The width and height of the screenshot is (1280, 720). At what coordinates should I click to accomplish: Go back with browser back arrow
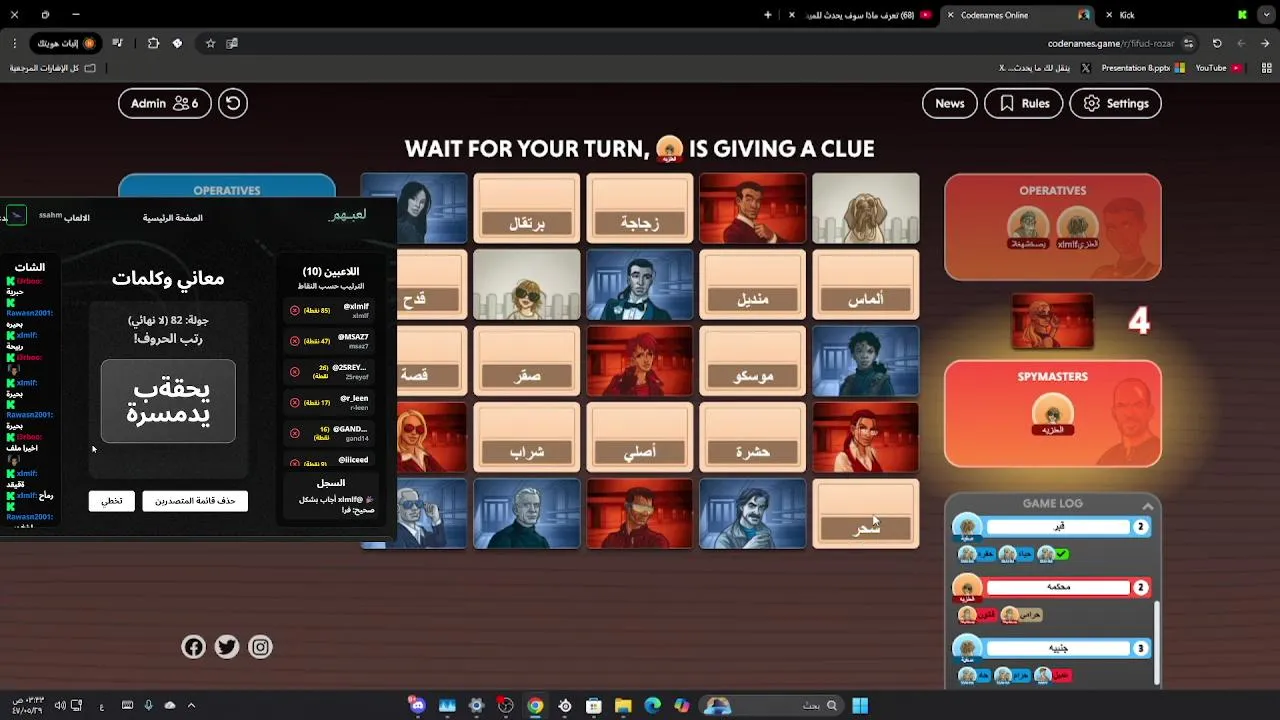click(x=1265, y=43)
